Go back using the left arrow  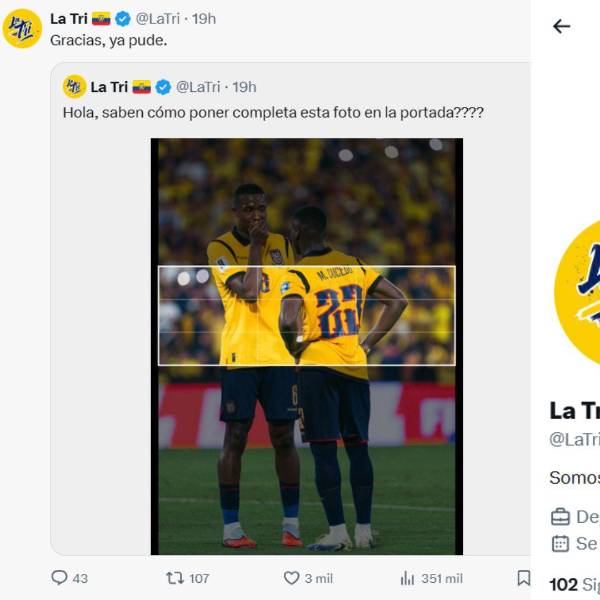[x=562, y=27]
